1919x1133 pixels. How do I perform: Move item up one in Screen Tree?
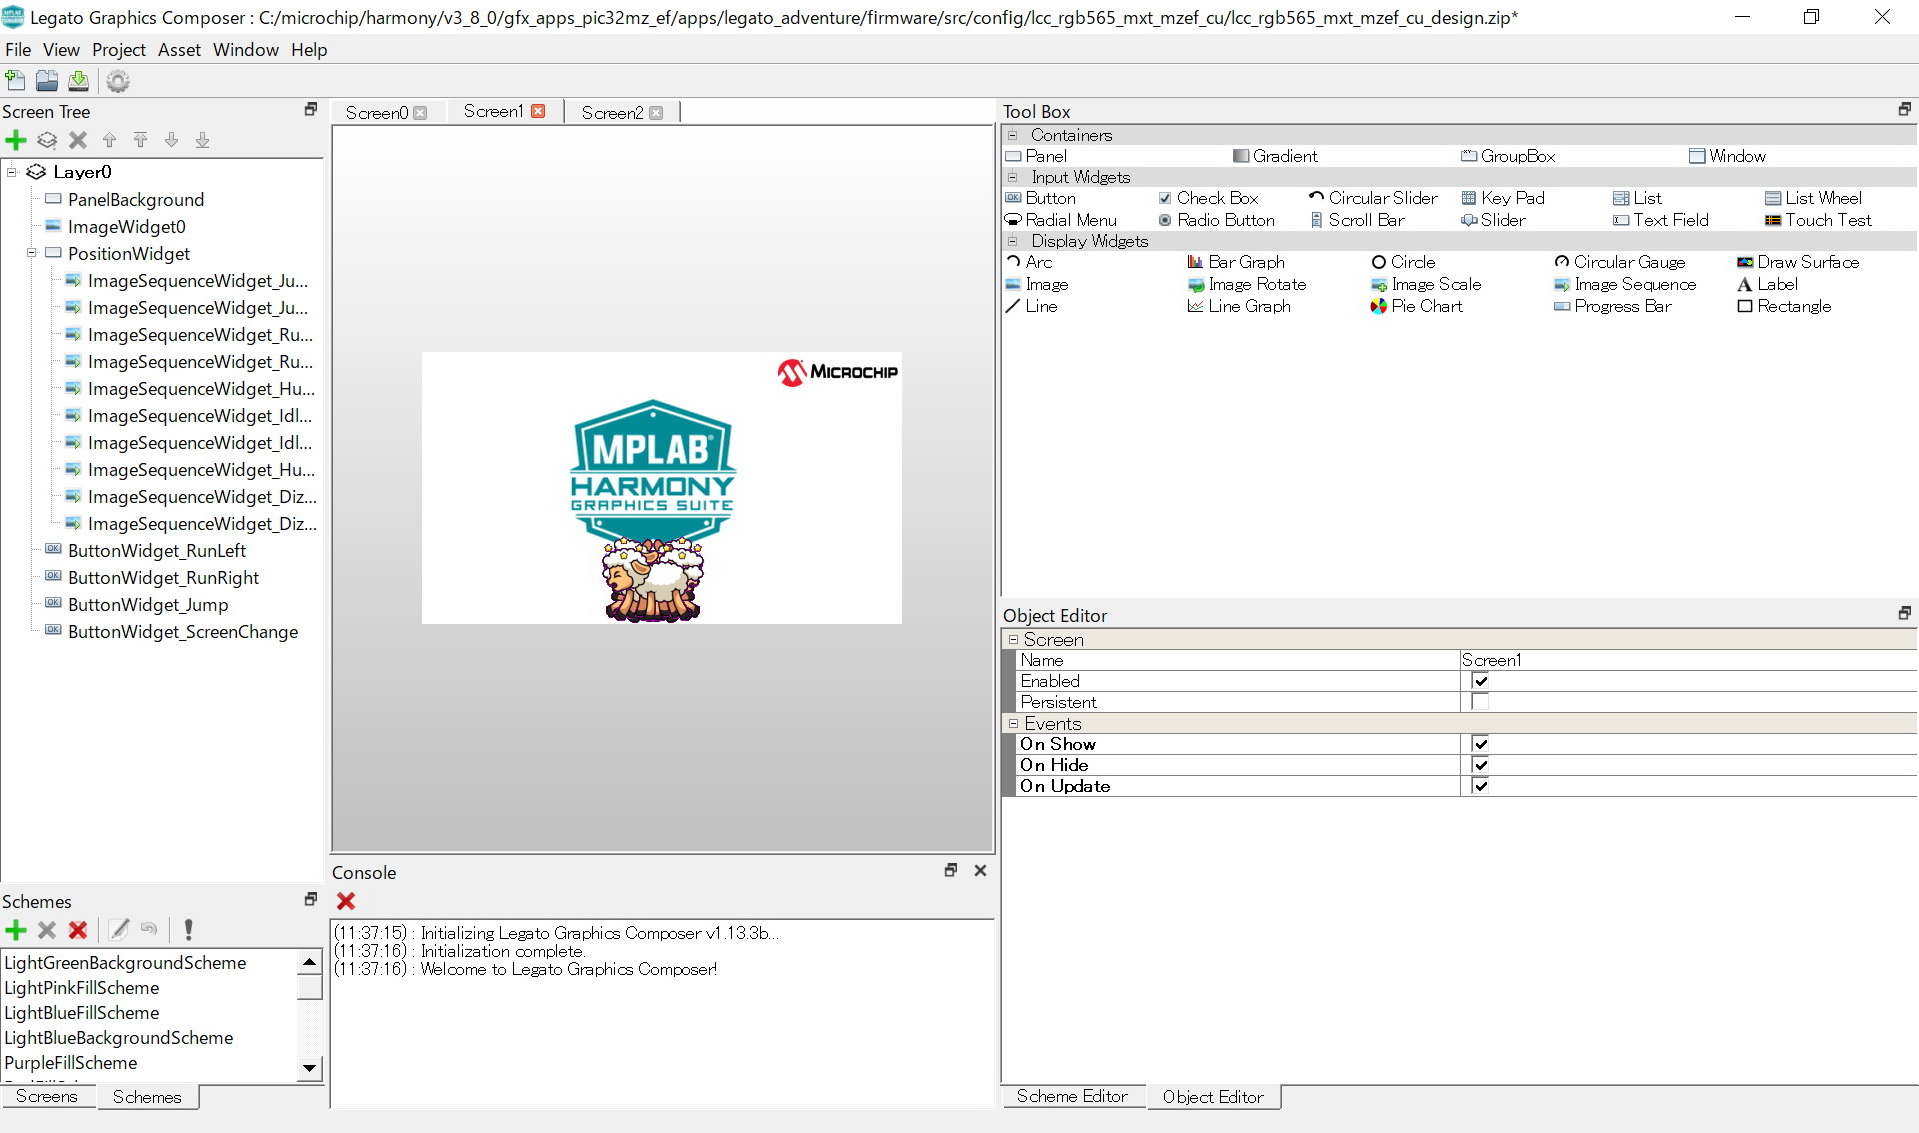click(109, 140)
